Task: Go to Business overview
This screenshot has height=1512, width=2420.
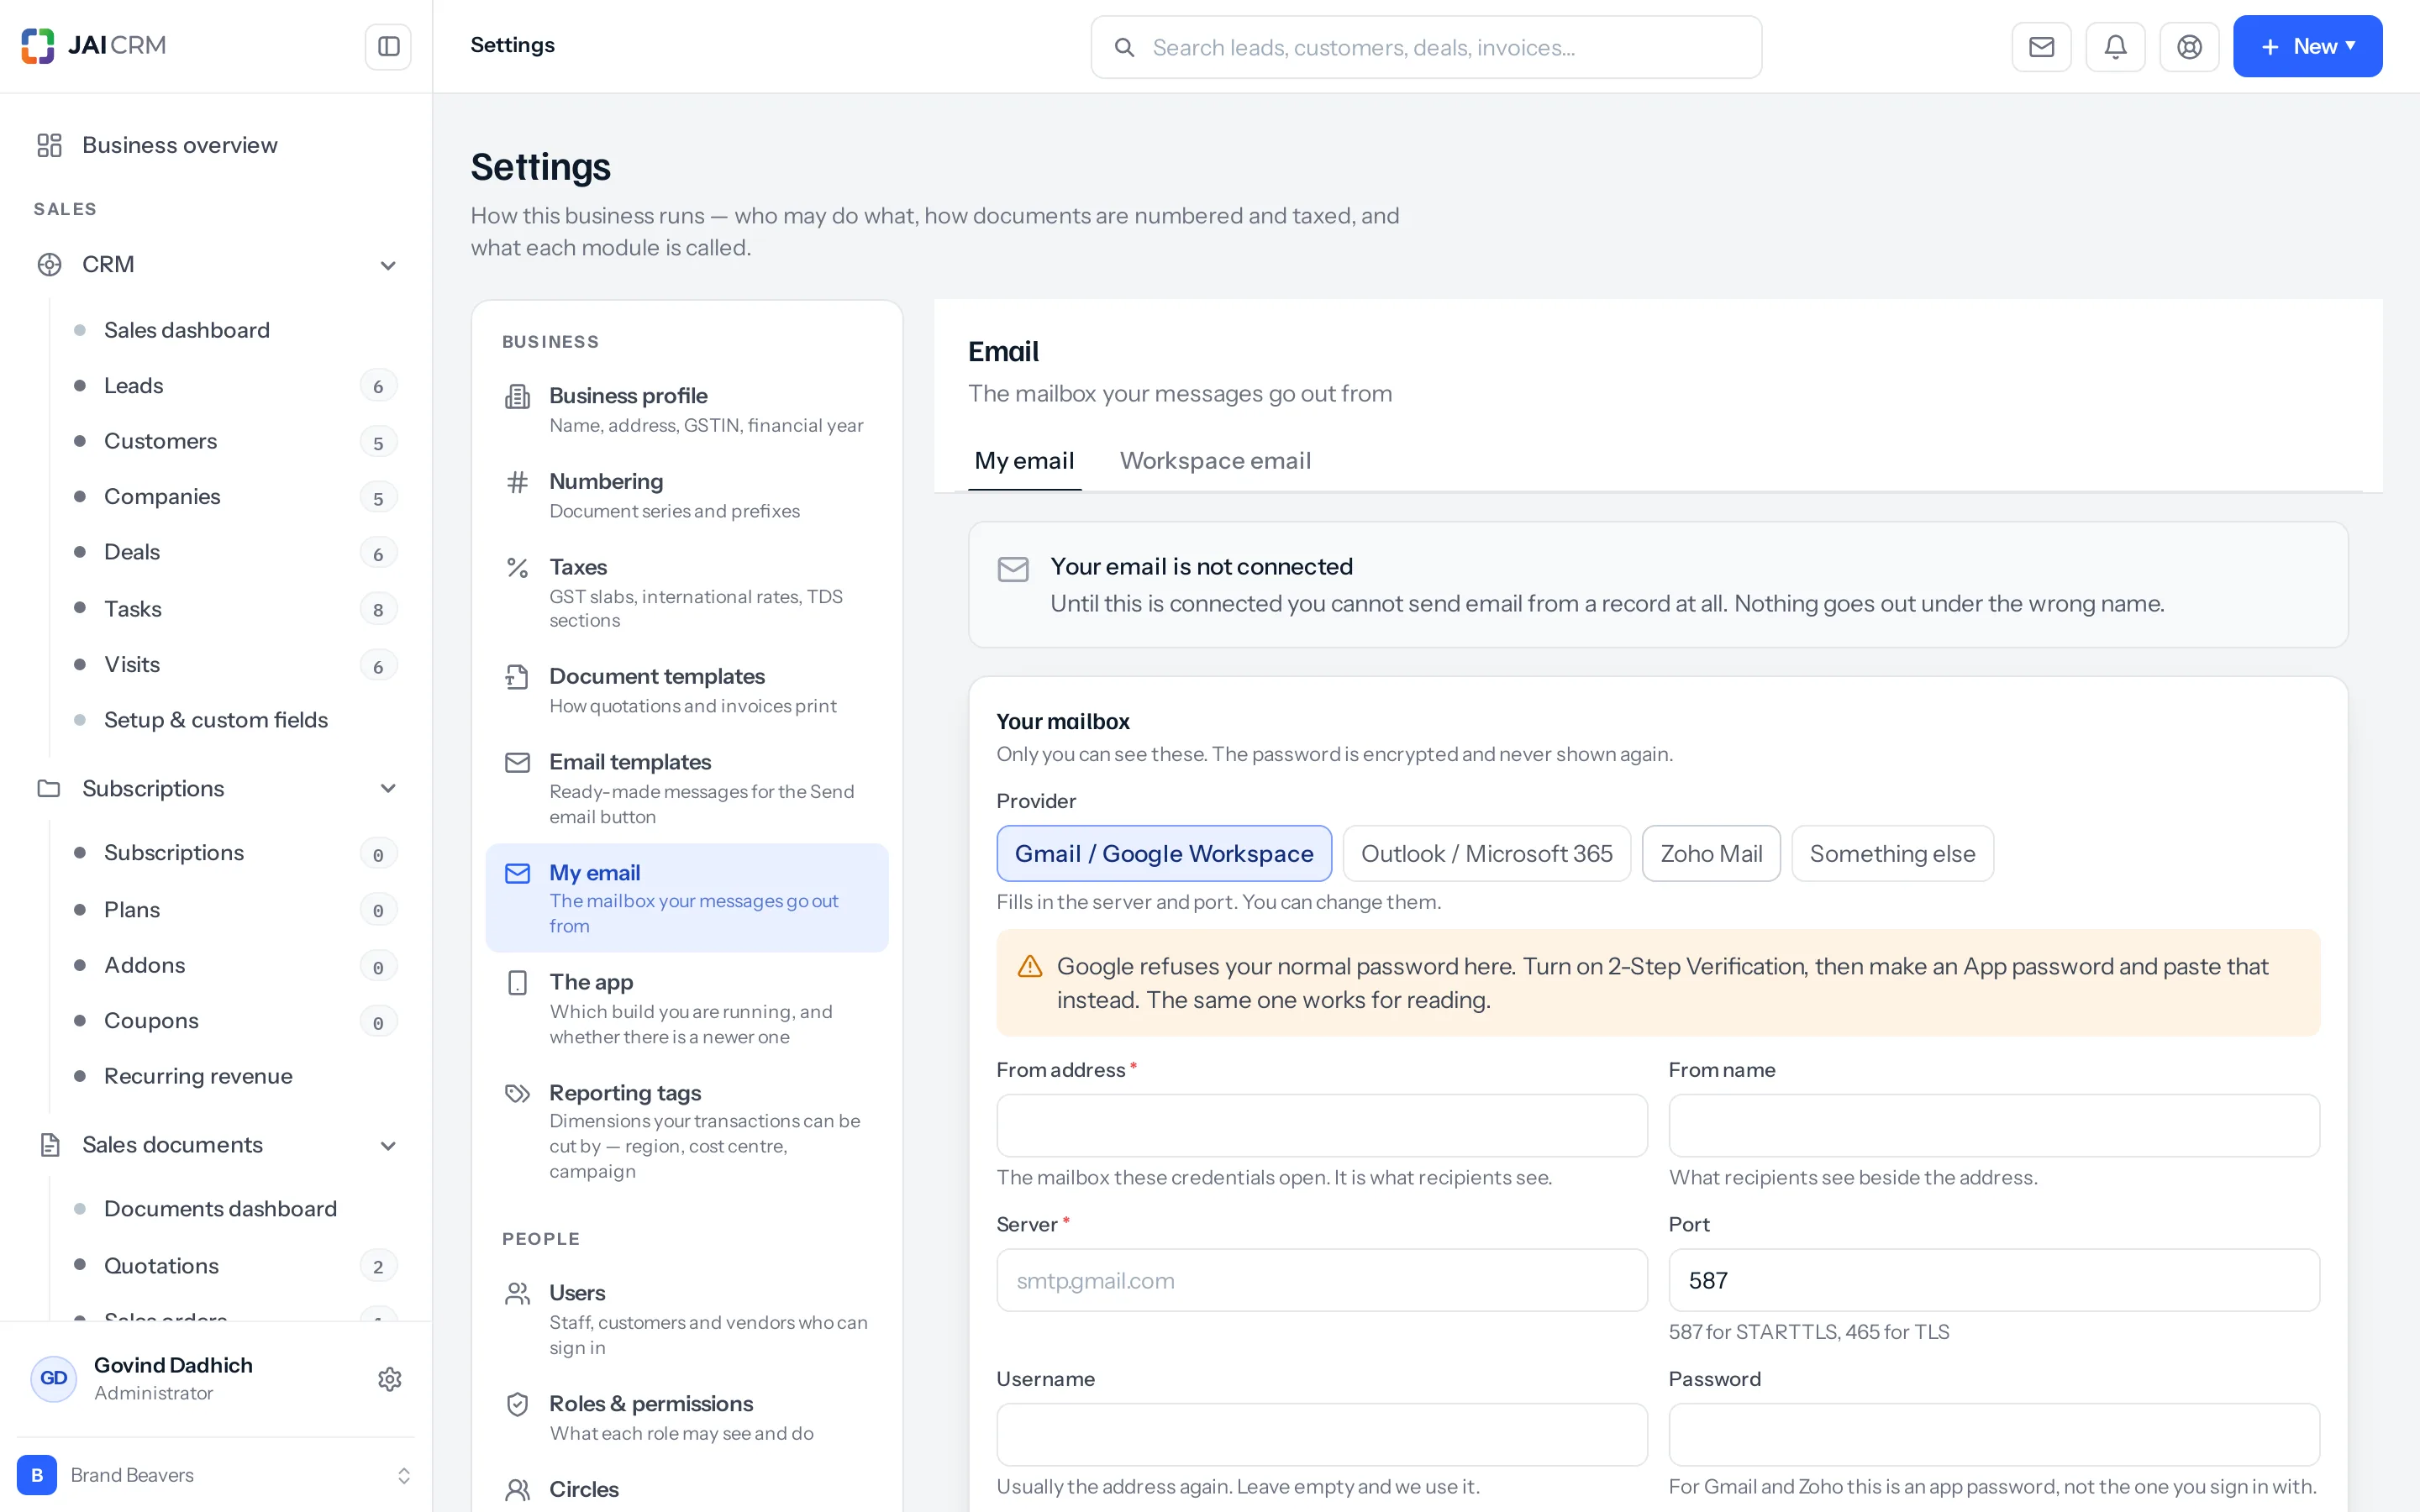Action: [216, 145]
